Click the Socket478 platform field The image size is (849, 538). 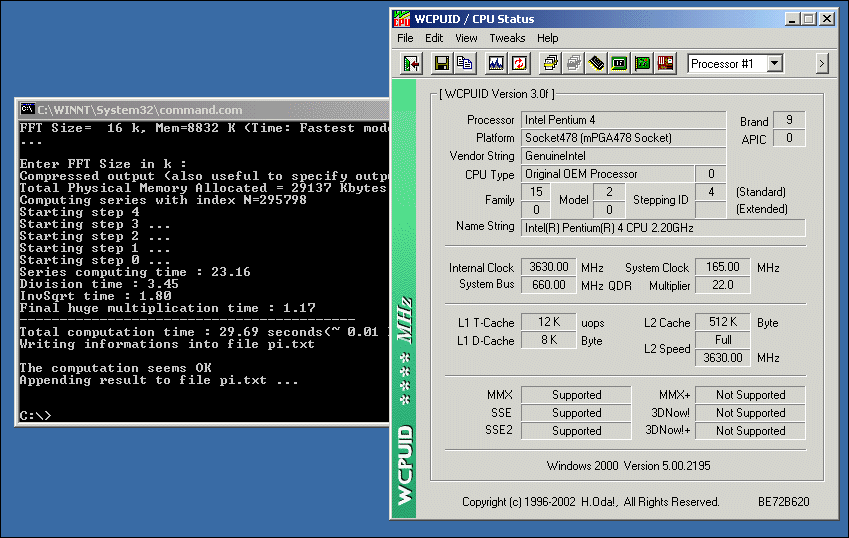[623, 137]
